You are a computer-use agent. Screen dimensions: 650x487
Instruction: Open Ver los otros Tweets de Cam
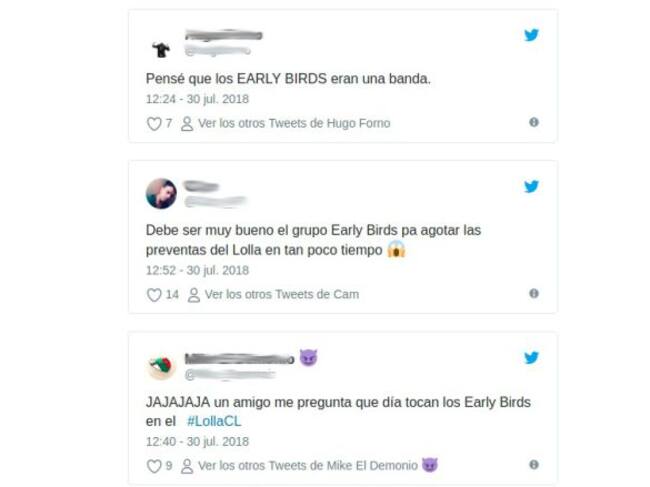(x=282, y=295)
